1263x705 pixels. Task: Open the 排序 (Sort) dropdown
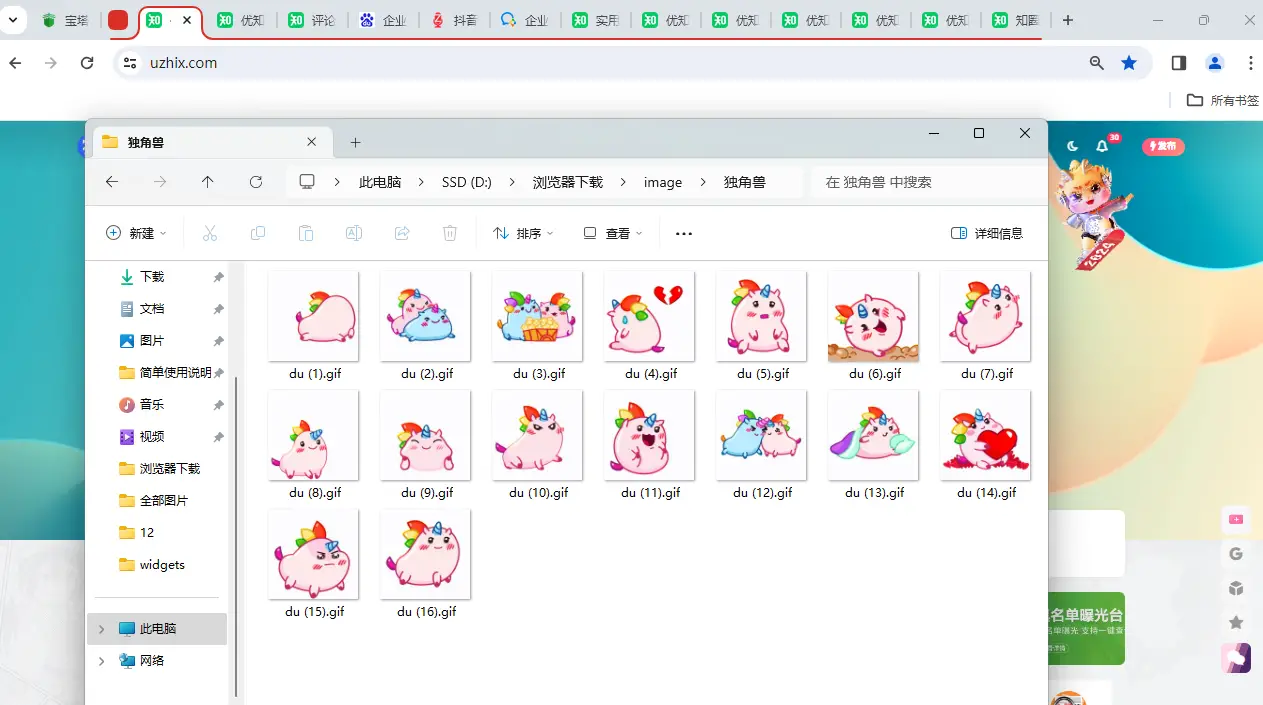pos(524,232)
